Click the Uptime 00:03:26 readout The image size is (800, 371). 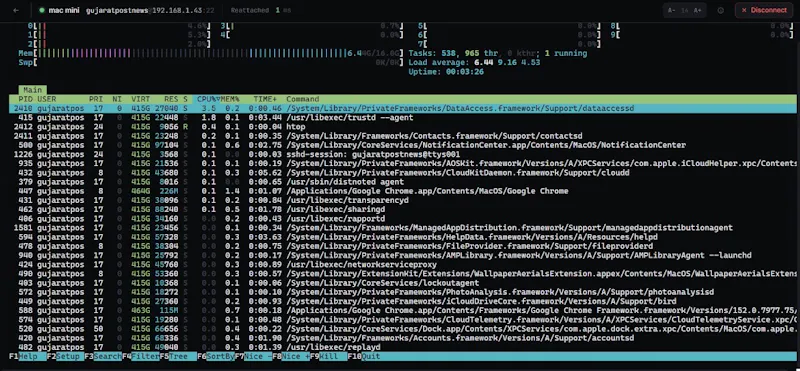coord(446,71)
